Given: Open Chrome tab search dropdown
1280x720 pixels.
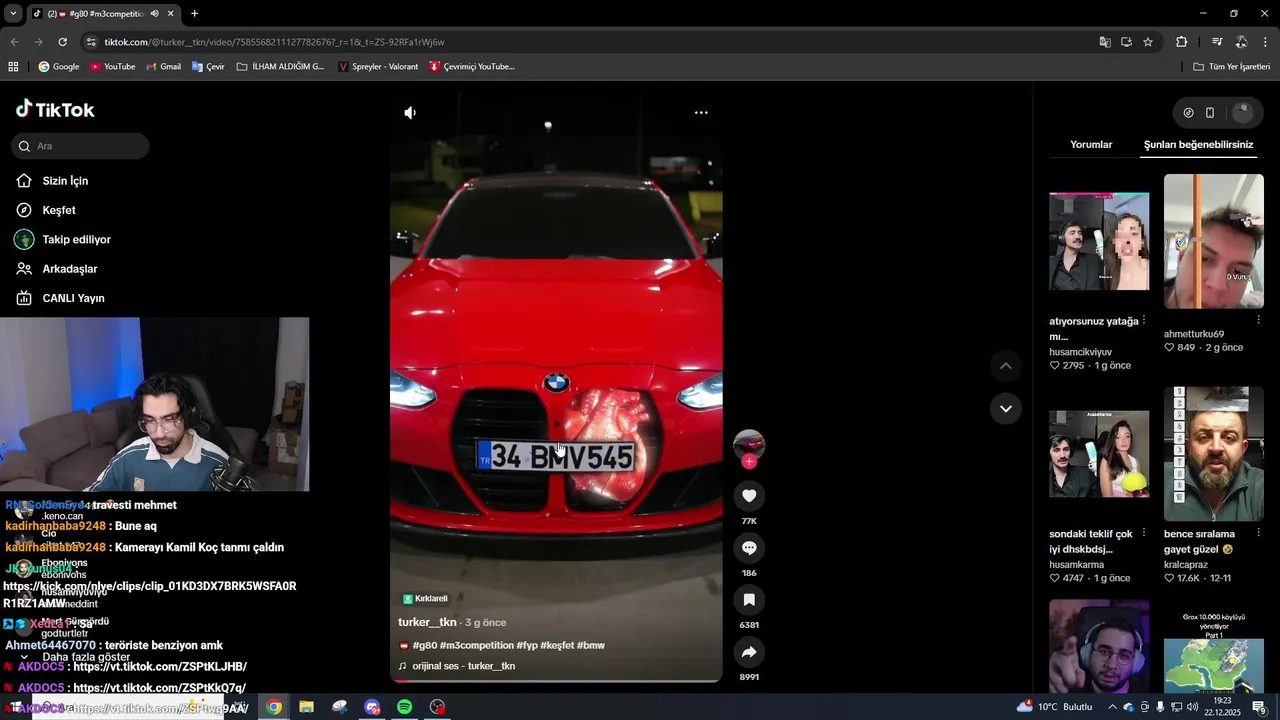Looking at the screenshot, I should (x=13, y=14).
